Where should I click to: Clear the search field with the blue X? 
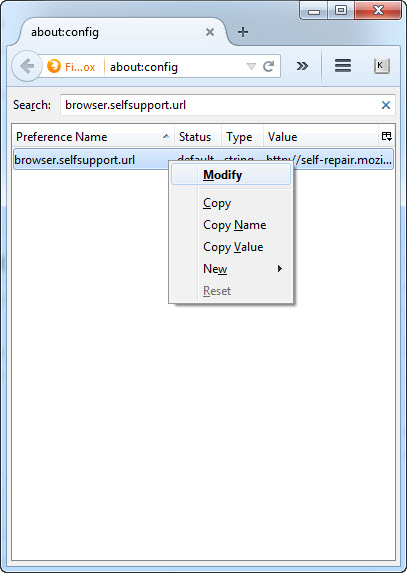(386, 105)
